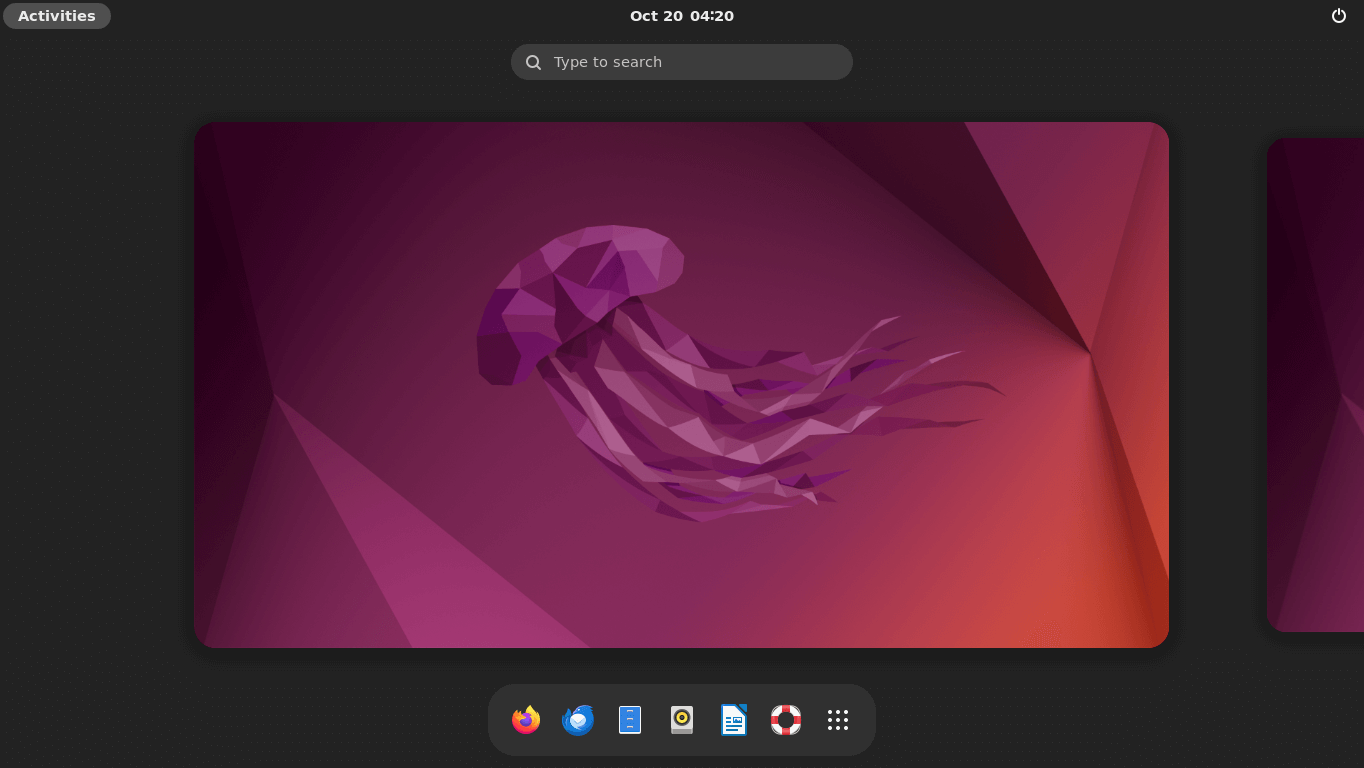Viewport: 1364px width, 768px height.
Task: Click the Activities button
Action: pos(57,16)
